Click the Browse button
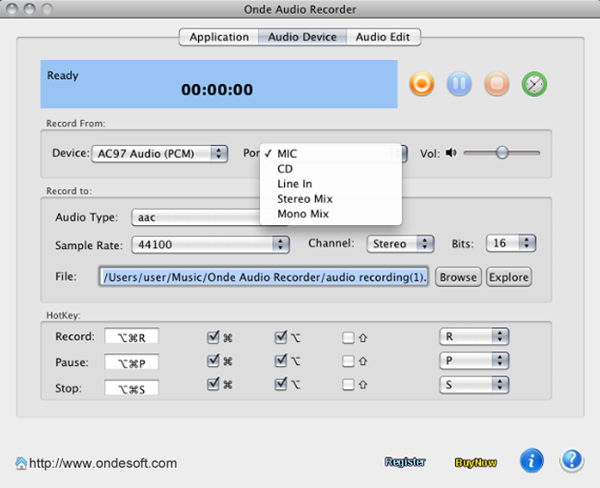The height and width of the screenshot is (488, 600). 458,277
